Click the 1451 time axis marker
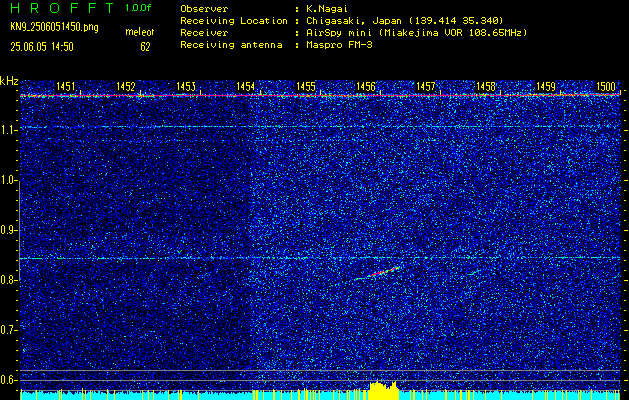This screenshot has height=400, width=629. tap(65, 86)
